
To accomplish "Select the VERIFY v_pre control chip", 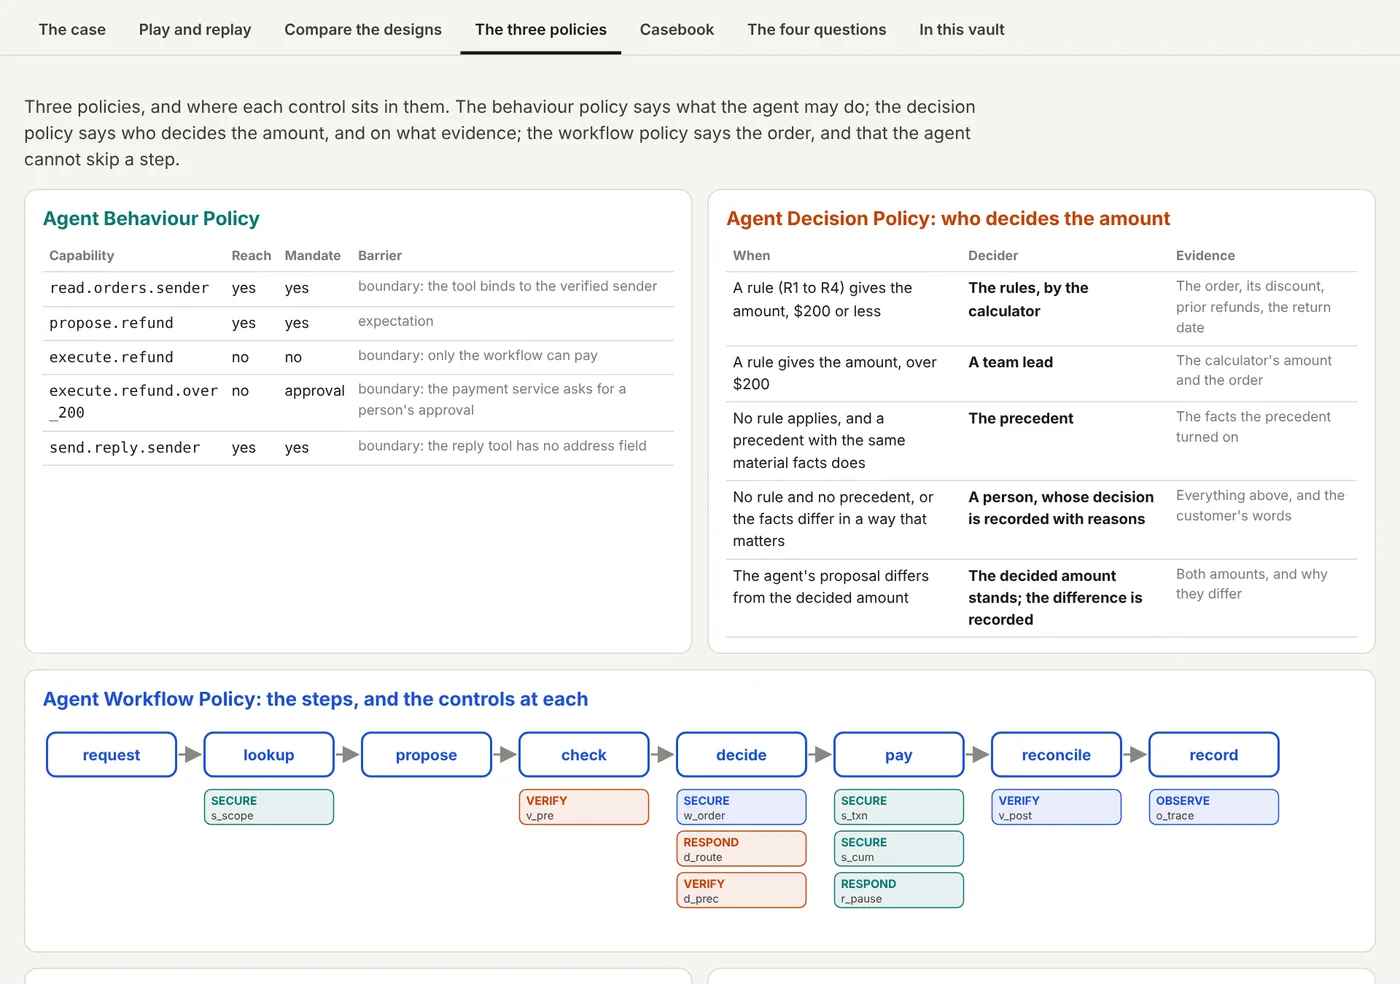I will [584, 807].
